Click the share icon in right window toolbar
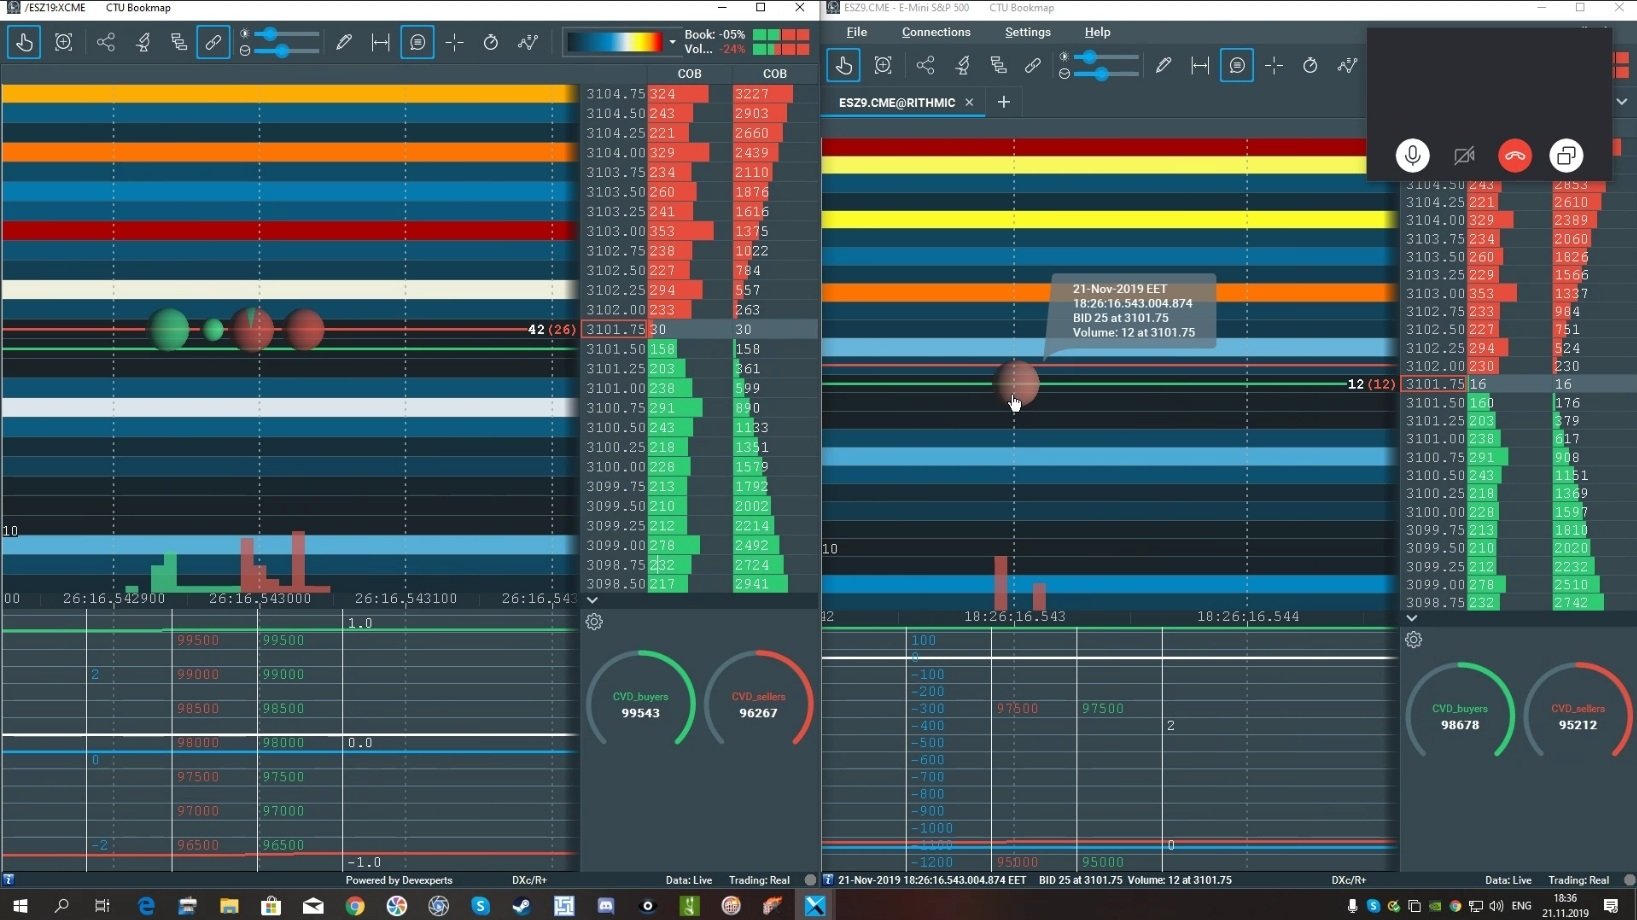 (925, 66)
